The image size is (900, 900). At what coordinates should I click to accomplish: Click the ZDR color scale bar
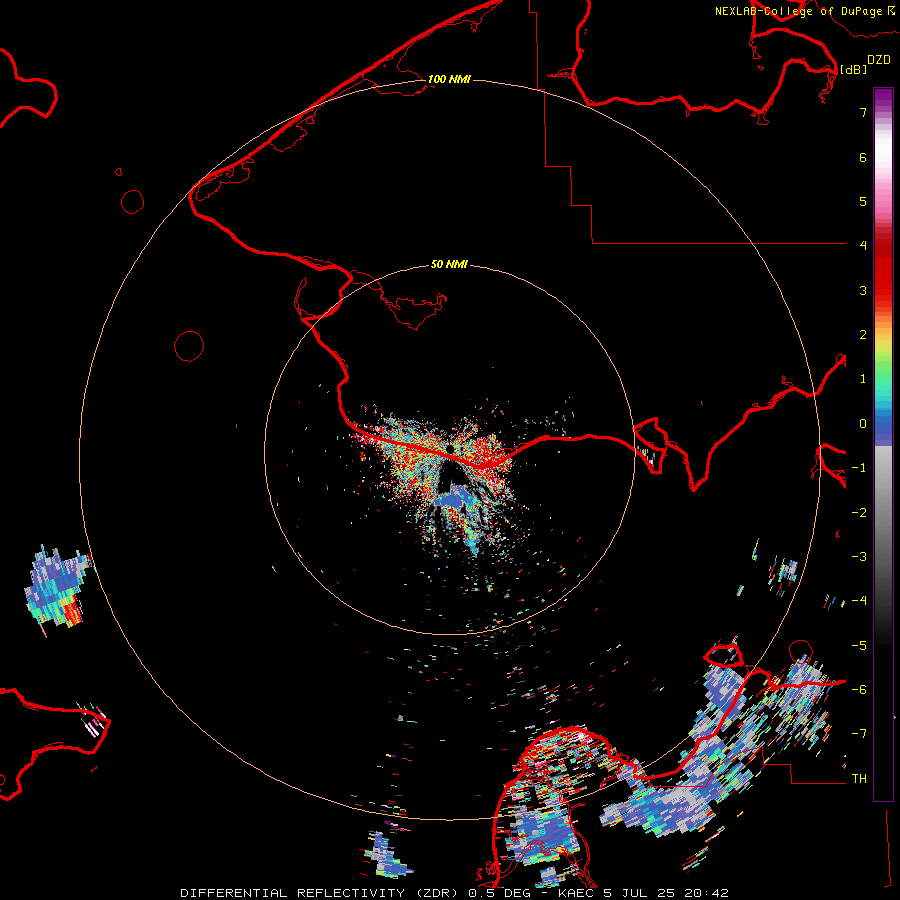[x=883, y=444]
